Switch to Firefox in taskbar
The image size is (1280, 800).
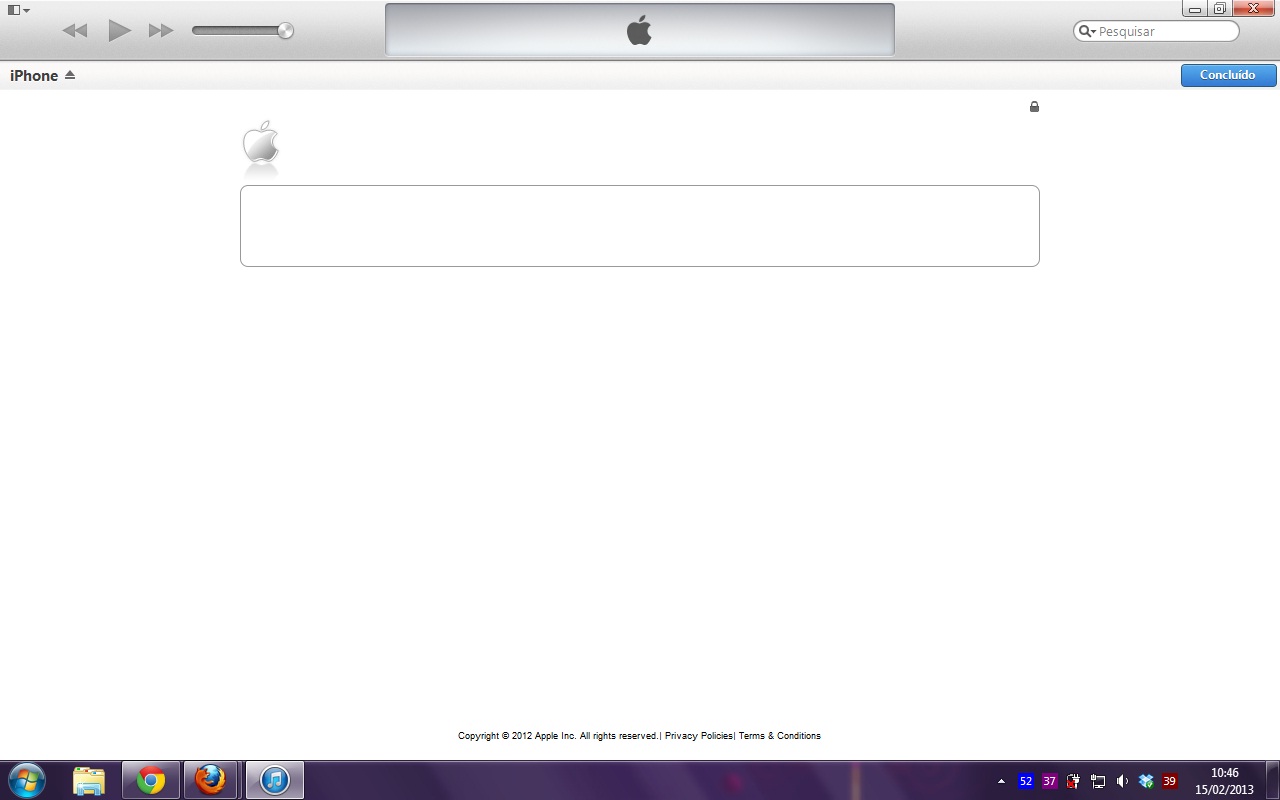(210, 780)
